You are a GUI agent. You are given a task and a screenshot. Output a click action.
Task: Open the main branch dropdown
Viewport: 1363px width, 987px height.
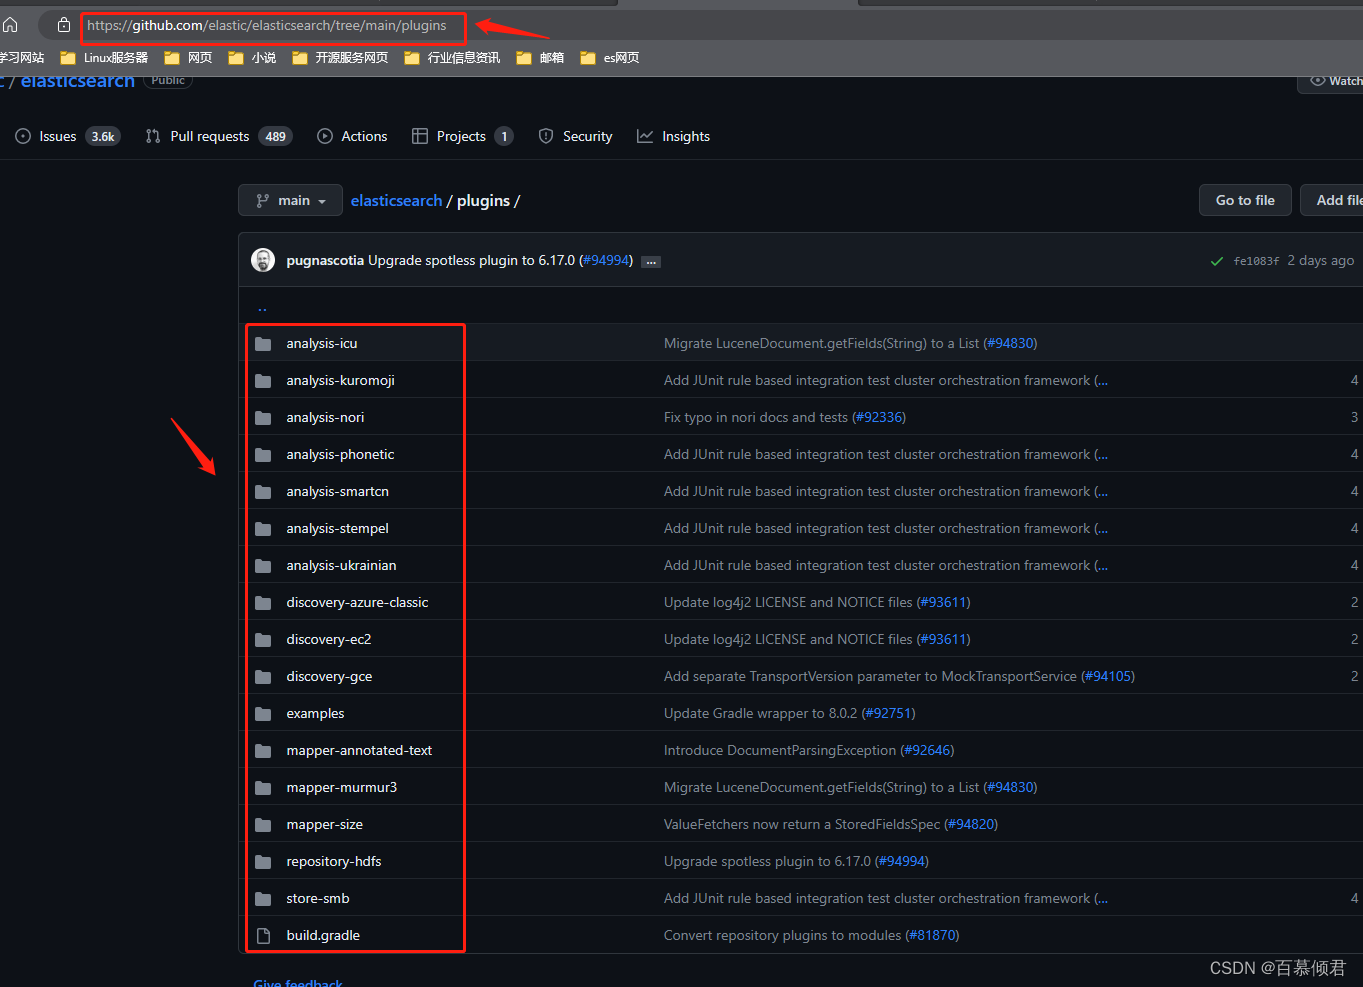pyautogui.click(x=290, y=200)
